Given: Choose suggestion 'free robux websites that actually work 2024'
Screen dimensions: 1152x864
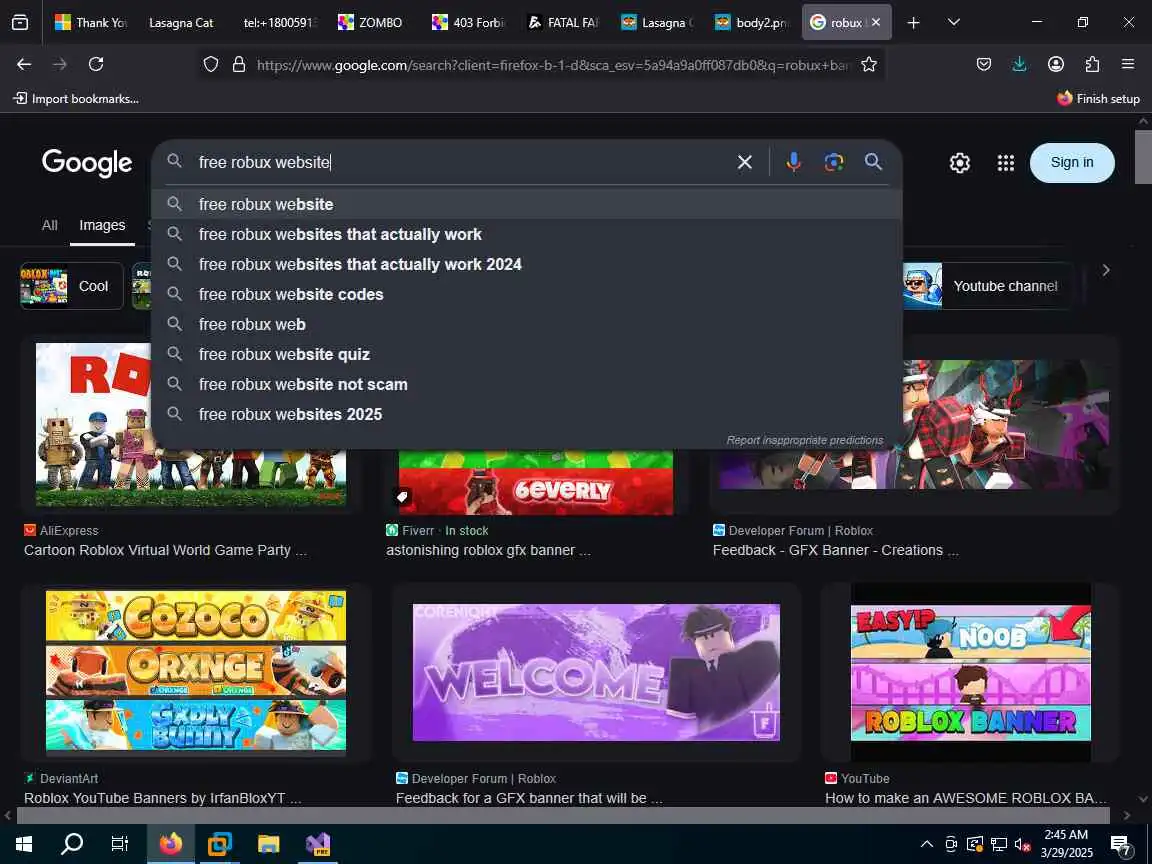Looking at the screenshot, I should [526, 264].
